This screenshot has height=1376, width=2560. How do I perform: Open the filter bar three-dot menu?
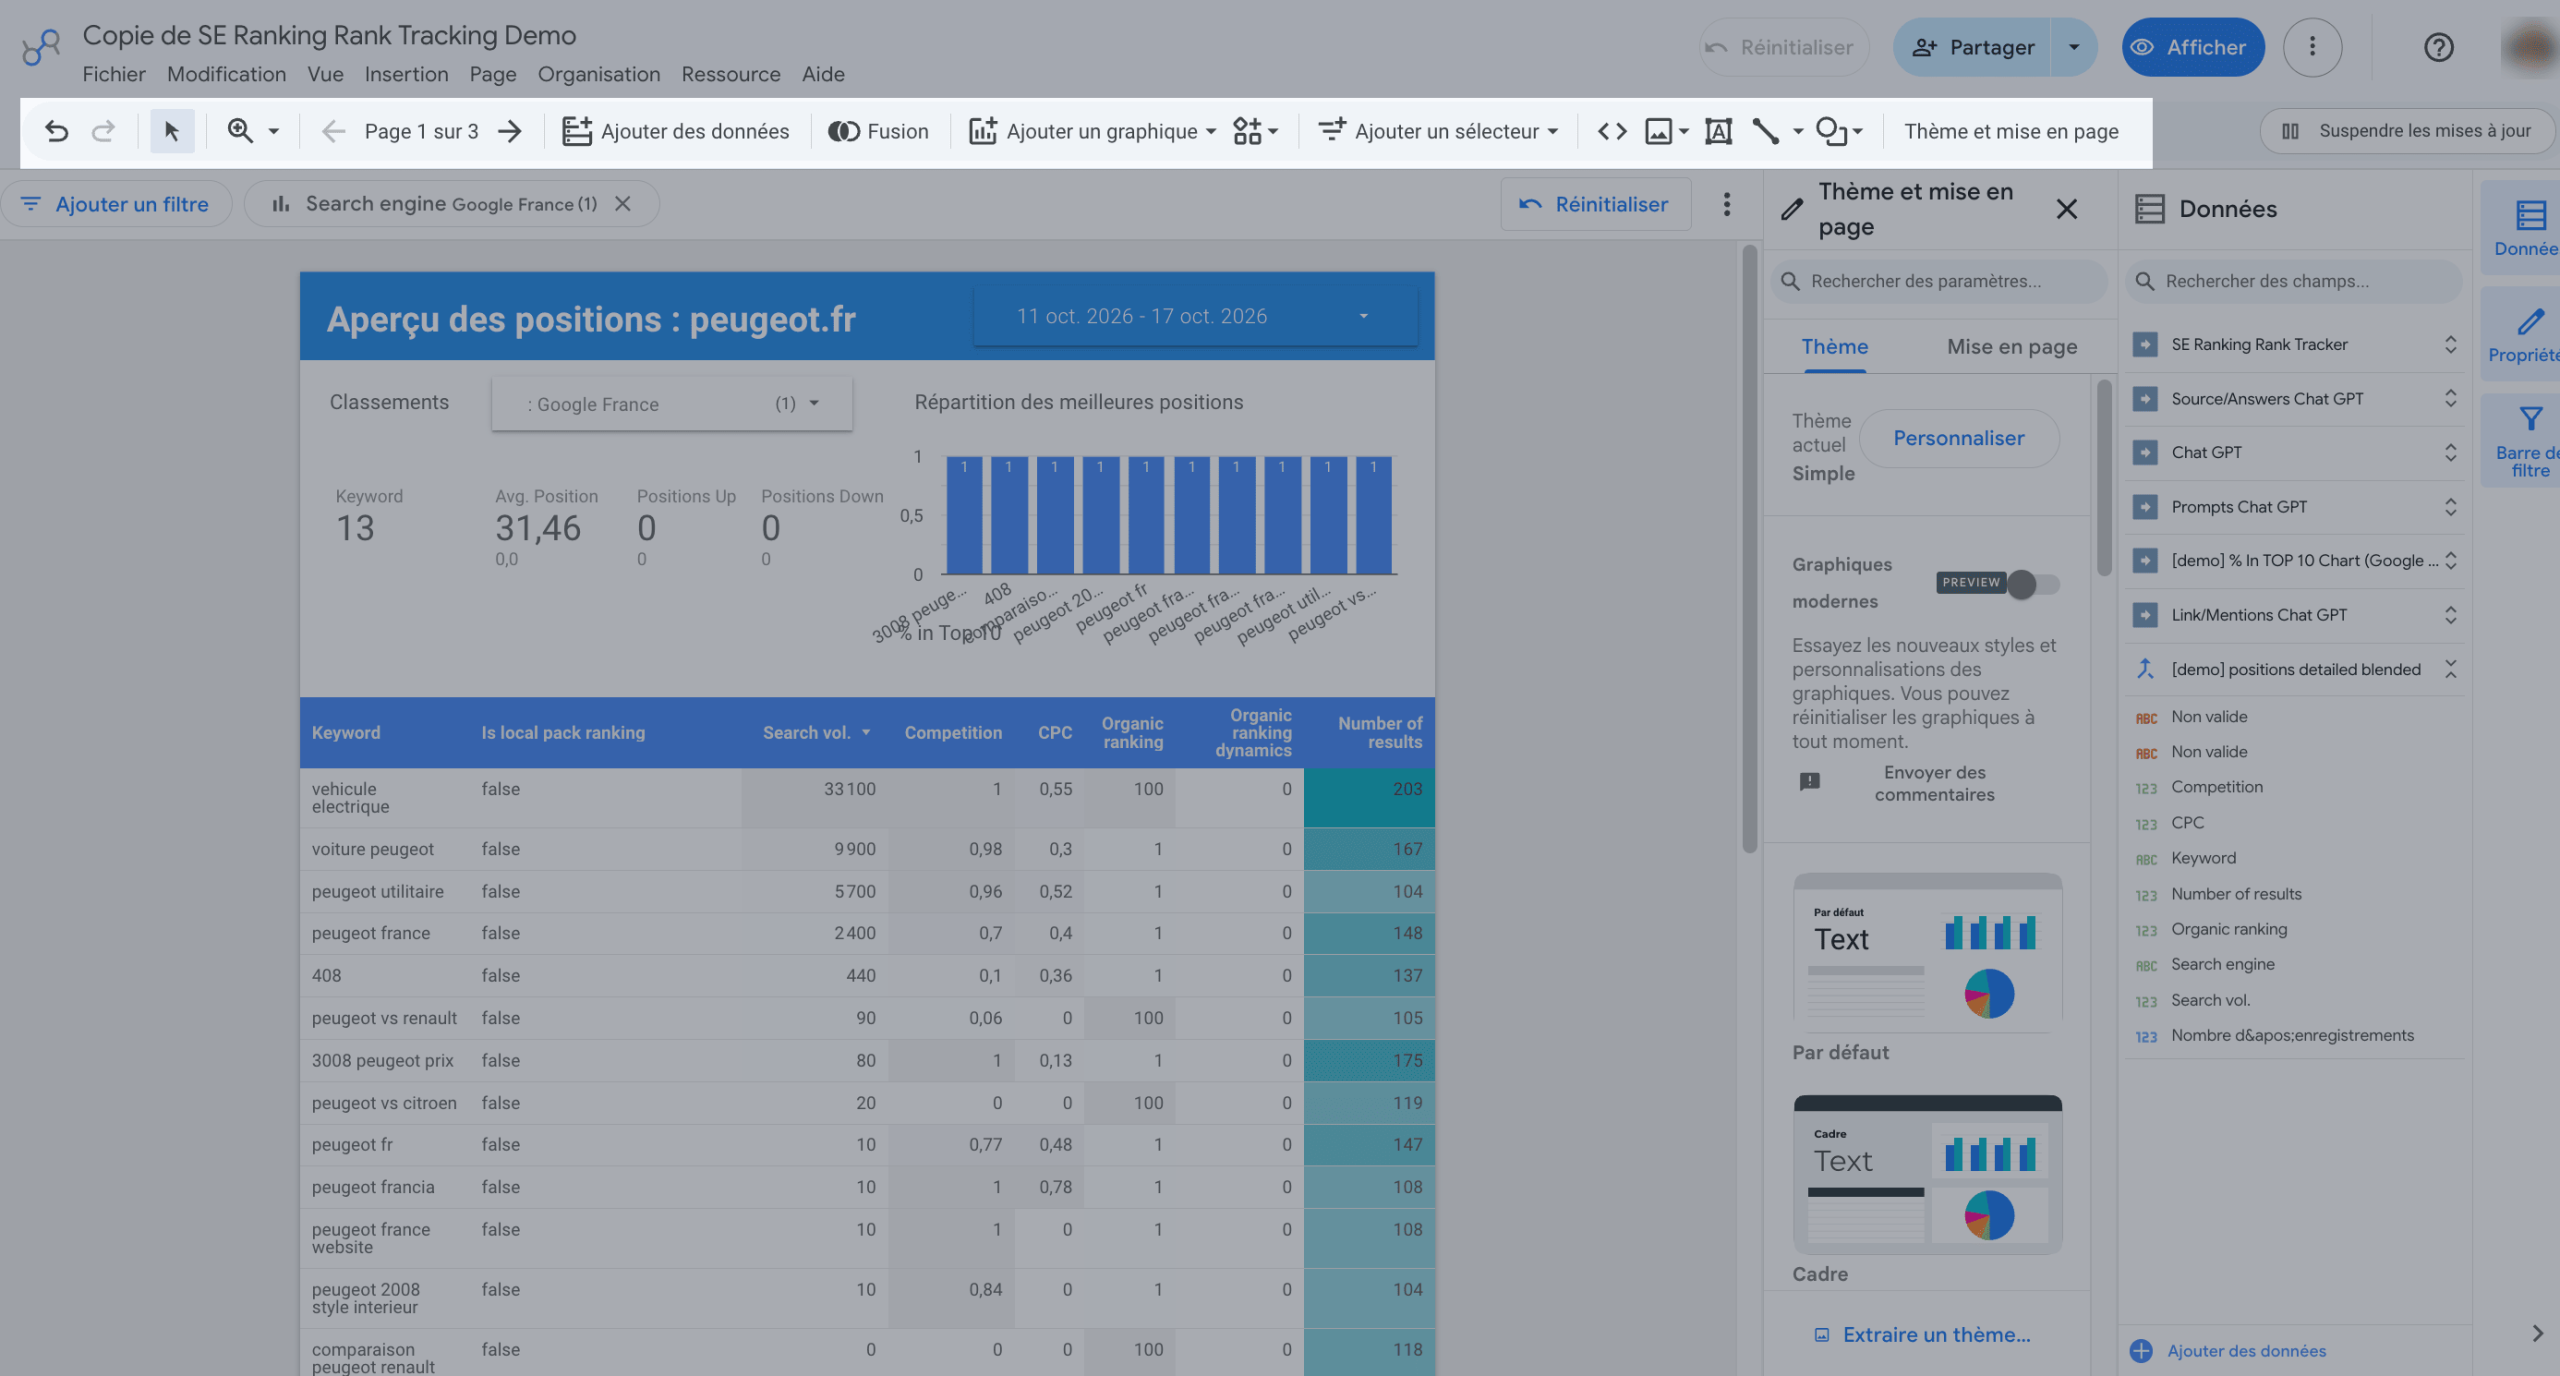[1726, 204]
